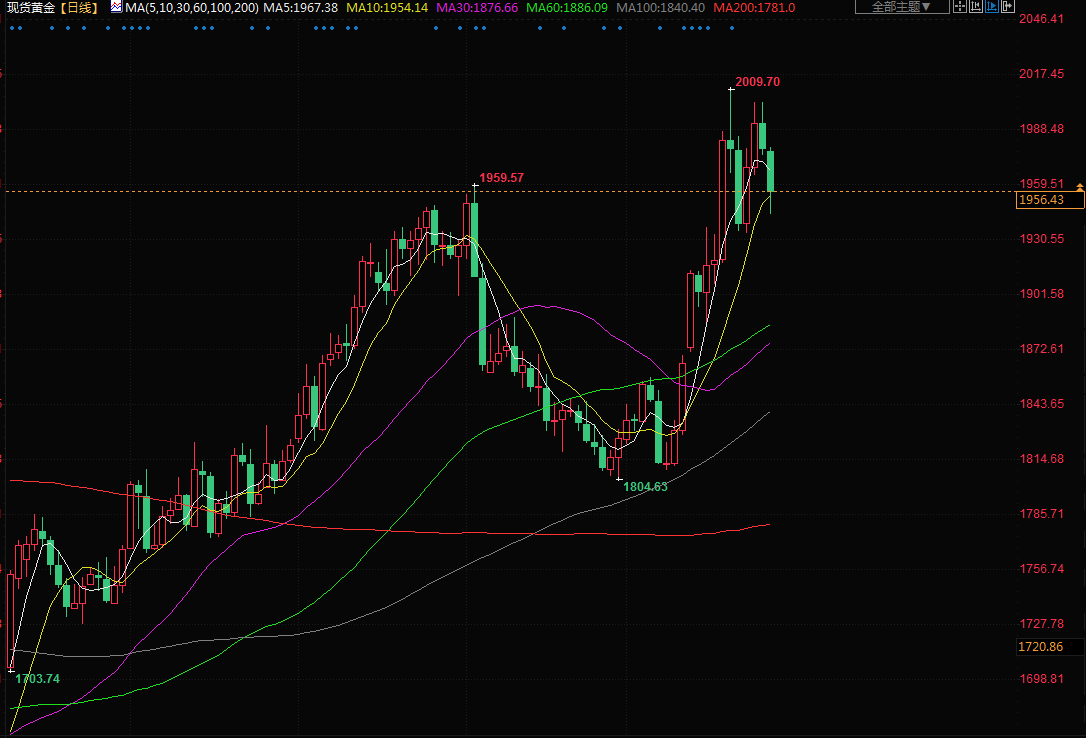Viewport: 1086px width, 738px height.
Task: Click the 1804.63 low price label
Action: point(645,486)
